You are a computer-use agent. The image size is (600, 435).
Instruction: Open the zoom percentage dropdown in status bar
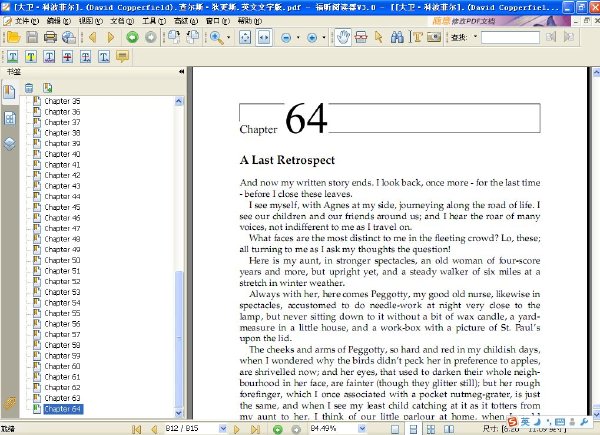click(362, 428)
